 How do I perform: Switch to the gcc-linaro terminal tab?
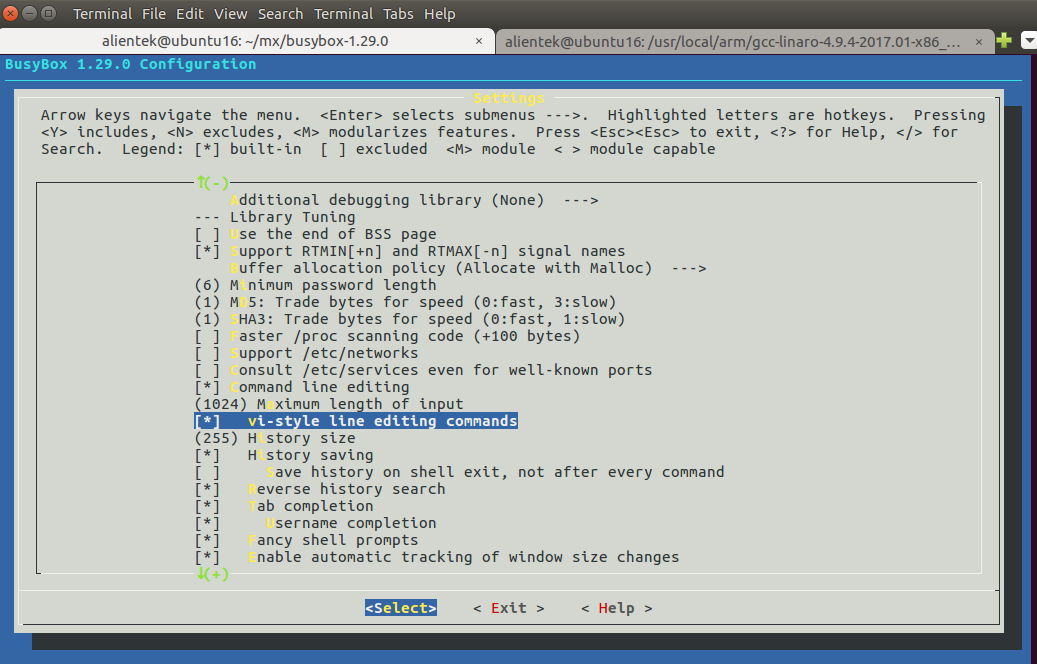733,42
